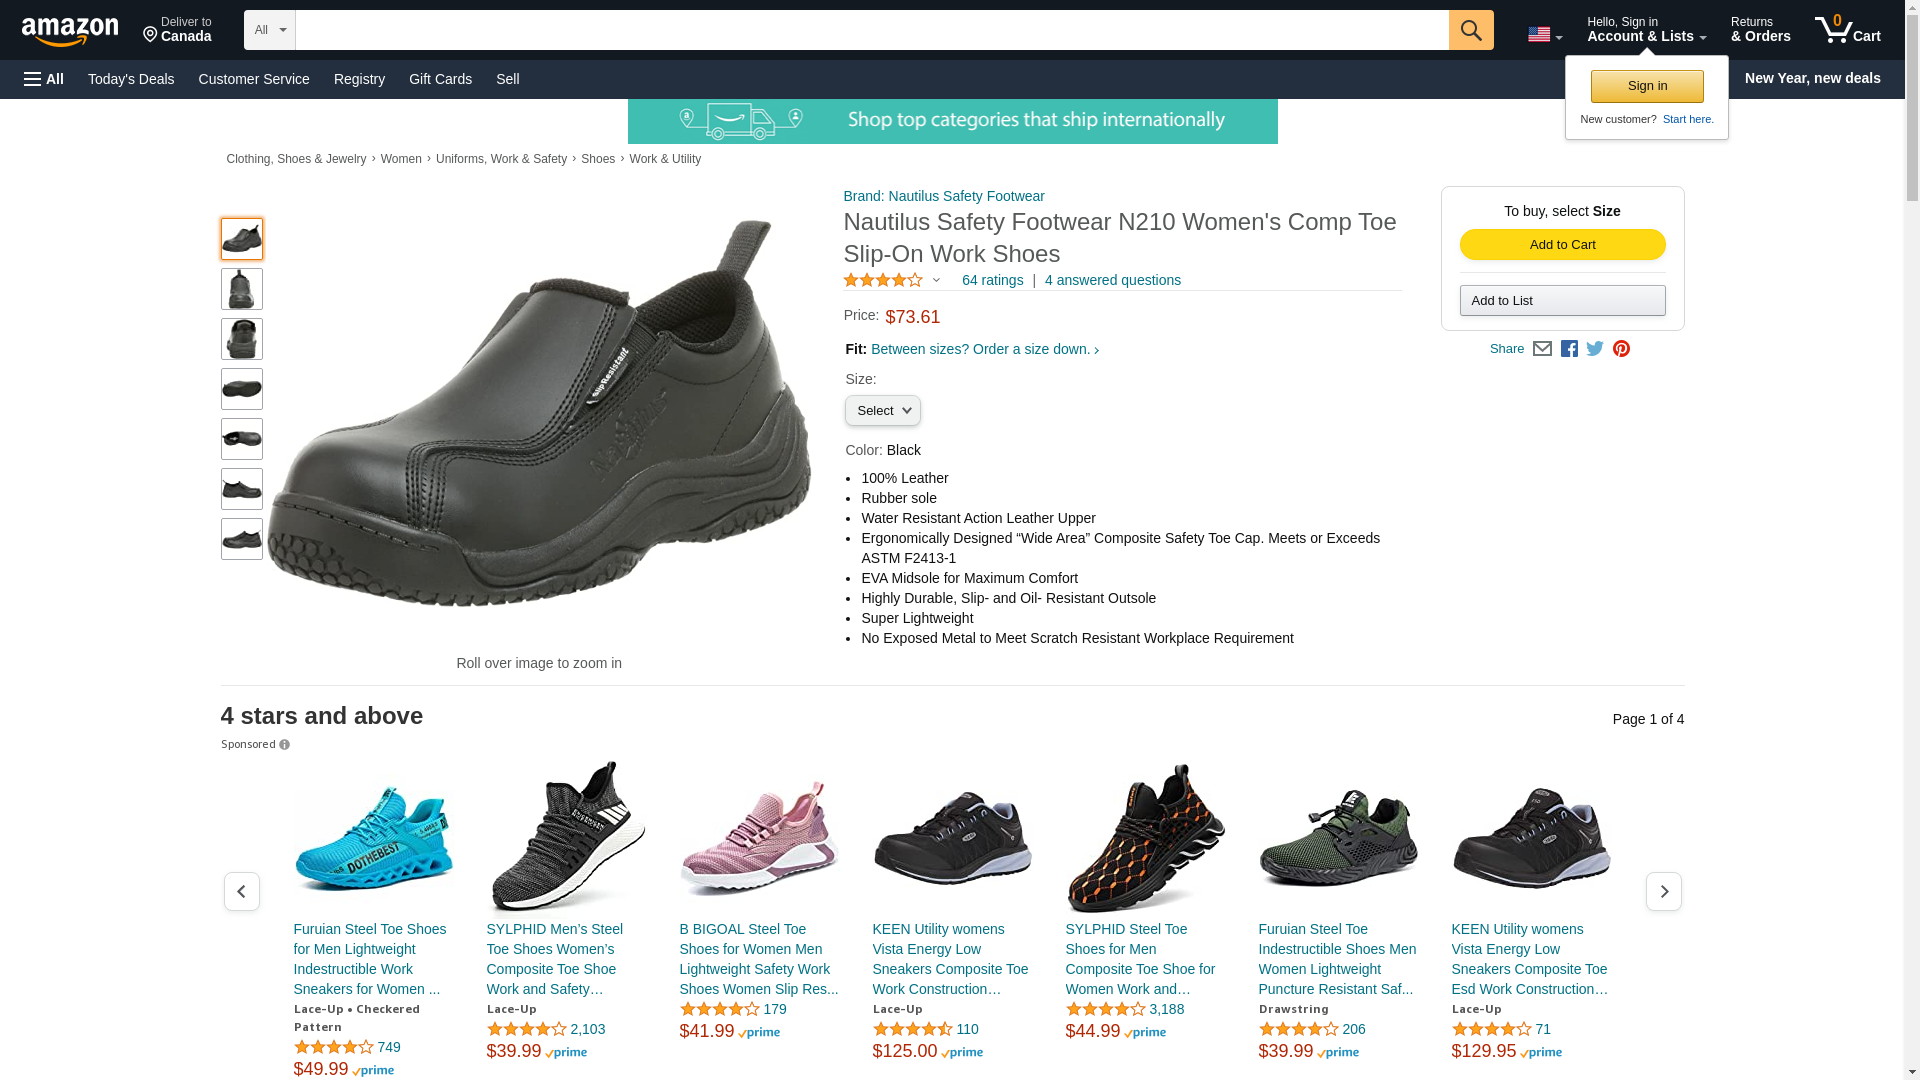This screenshot has height=1080, width=1920.
Task: Expand search category All dropdown
Action: pos(270,30)
